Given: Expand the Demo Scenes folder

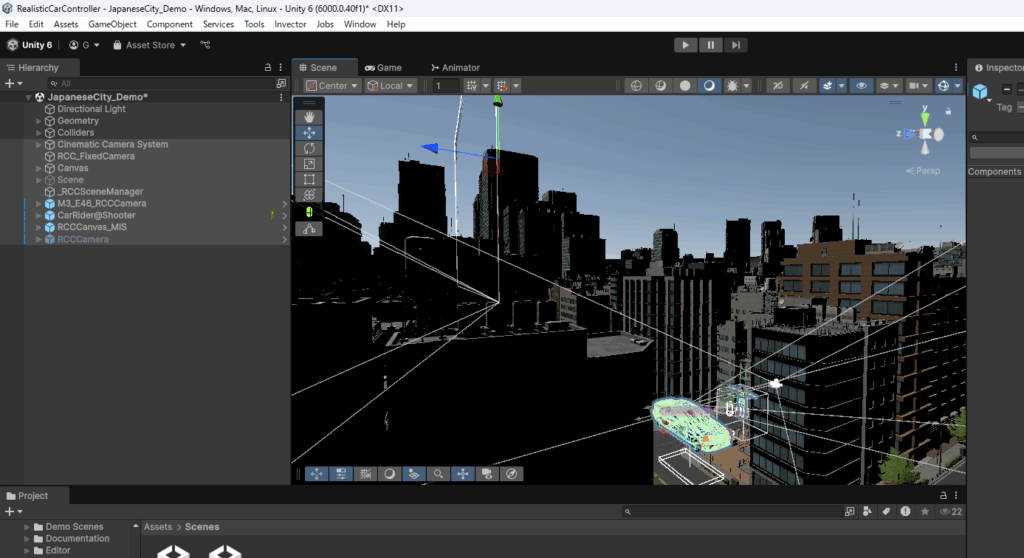Looking at the screenshot, I should pyautogui.click(x=27, y=527).
